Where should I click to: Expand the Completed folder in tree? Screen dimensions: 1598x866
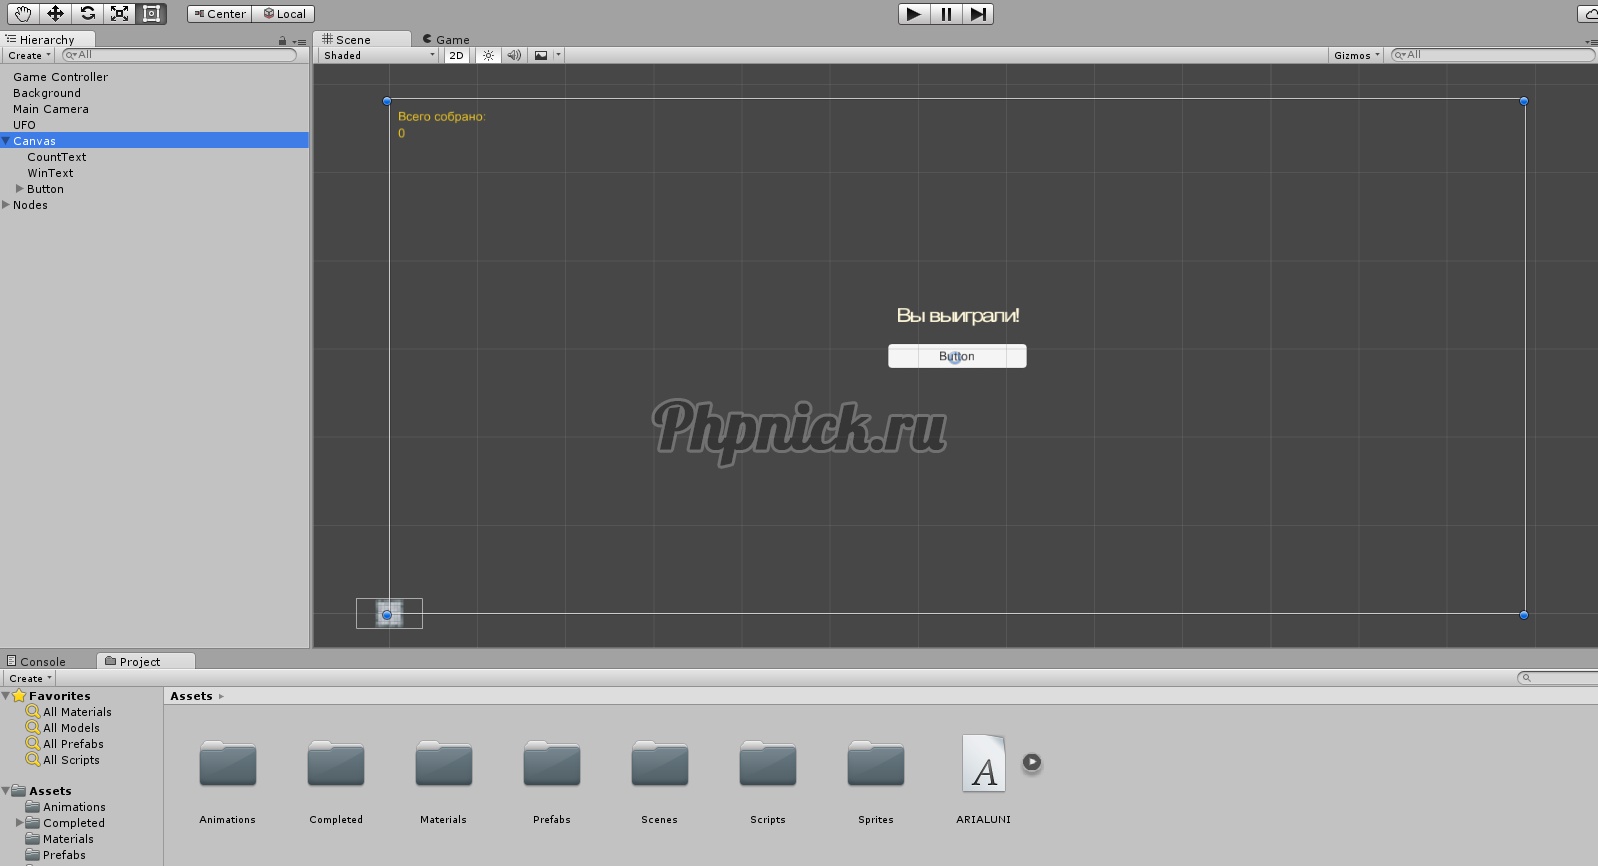(19, 822)
